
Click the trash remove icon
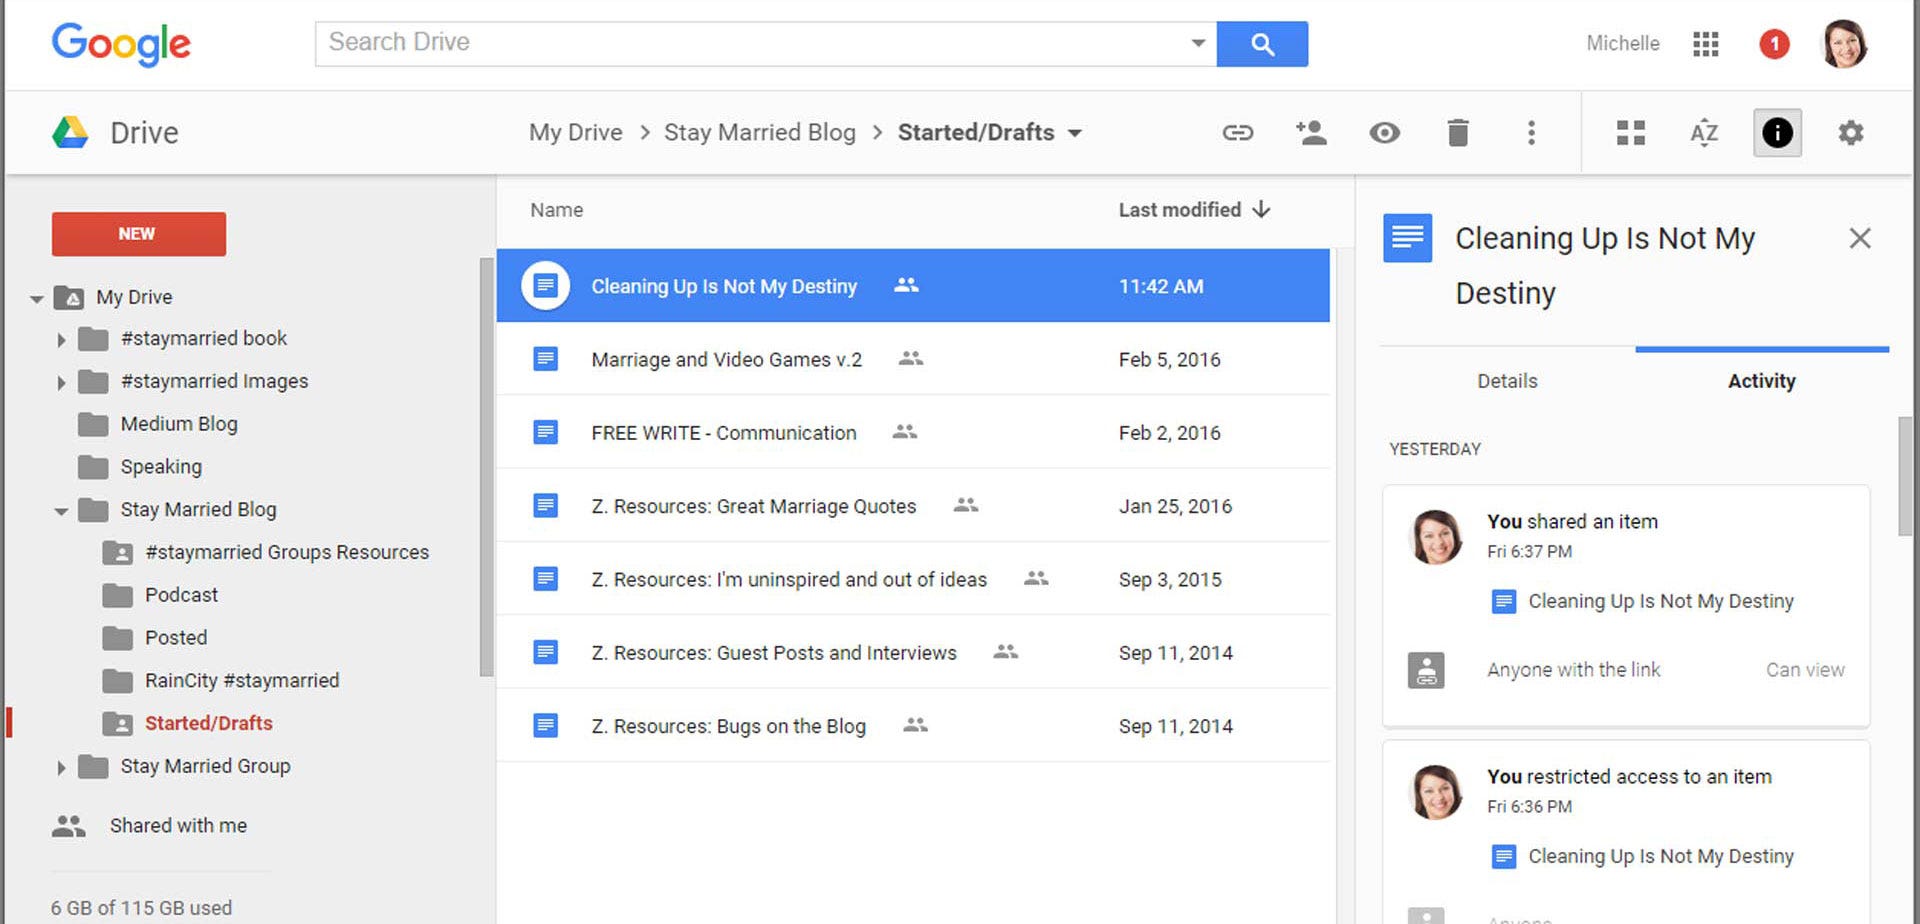point(1458,133)
